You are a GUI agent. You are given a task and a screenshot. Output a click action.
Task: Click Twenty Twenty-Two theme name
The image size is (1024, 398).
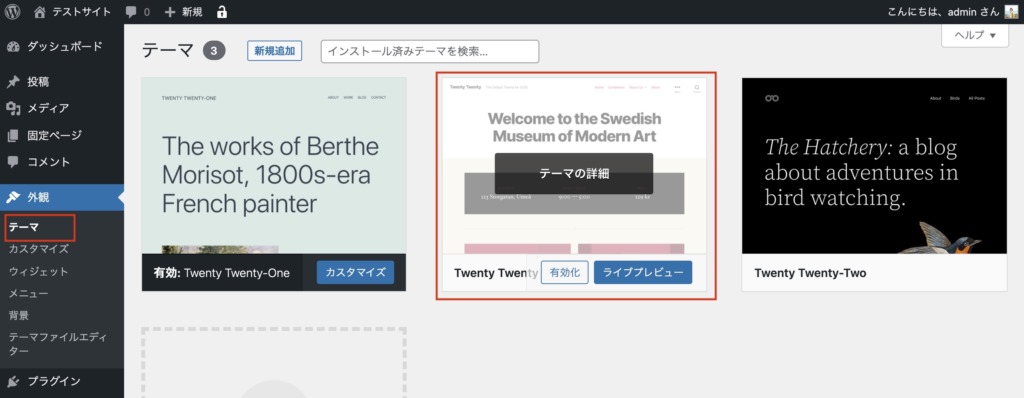coord(810,273)
